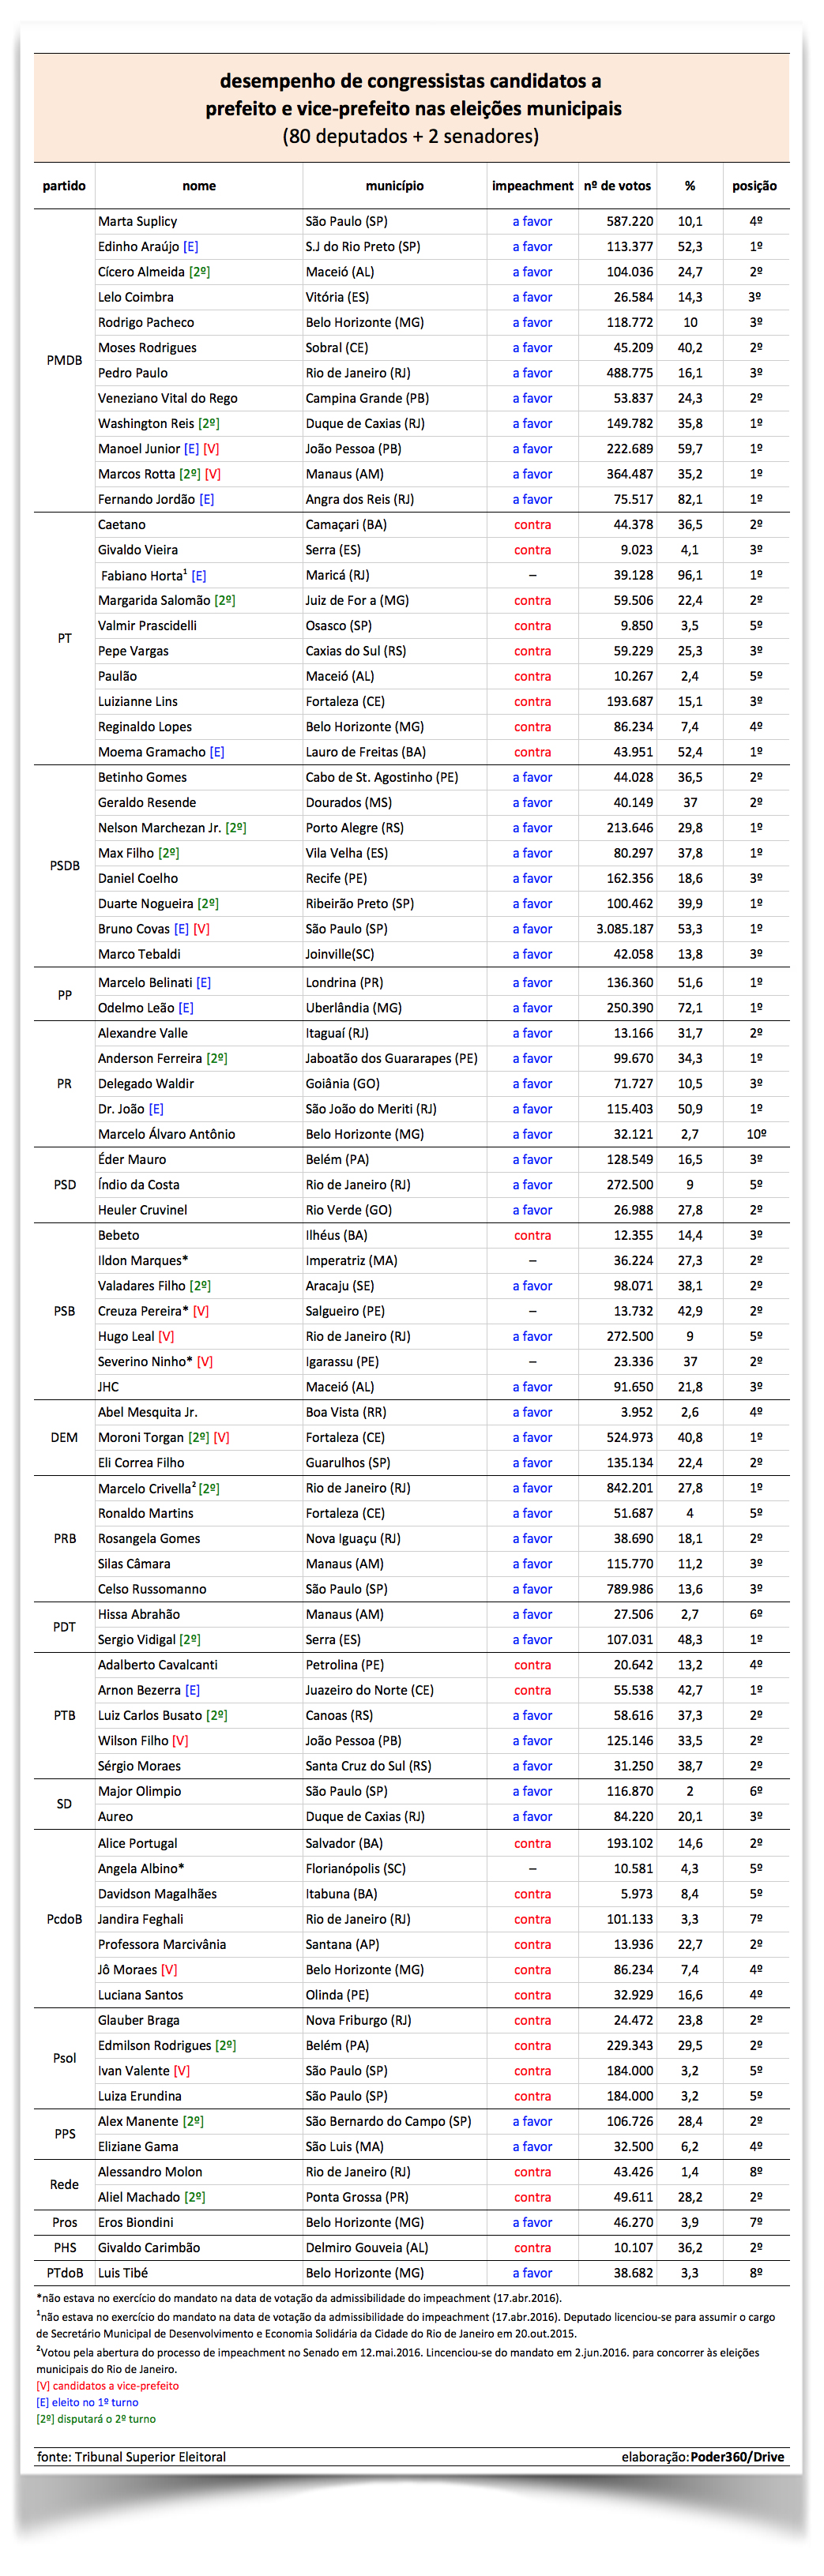824x2576 pixels.
Task: Select the name Bruno Covas
Action: click(134, 929)
